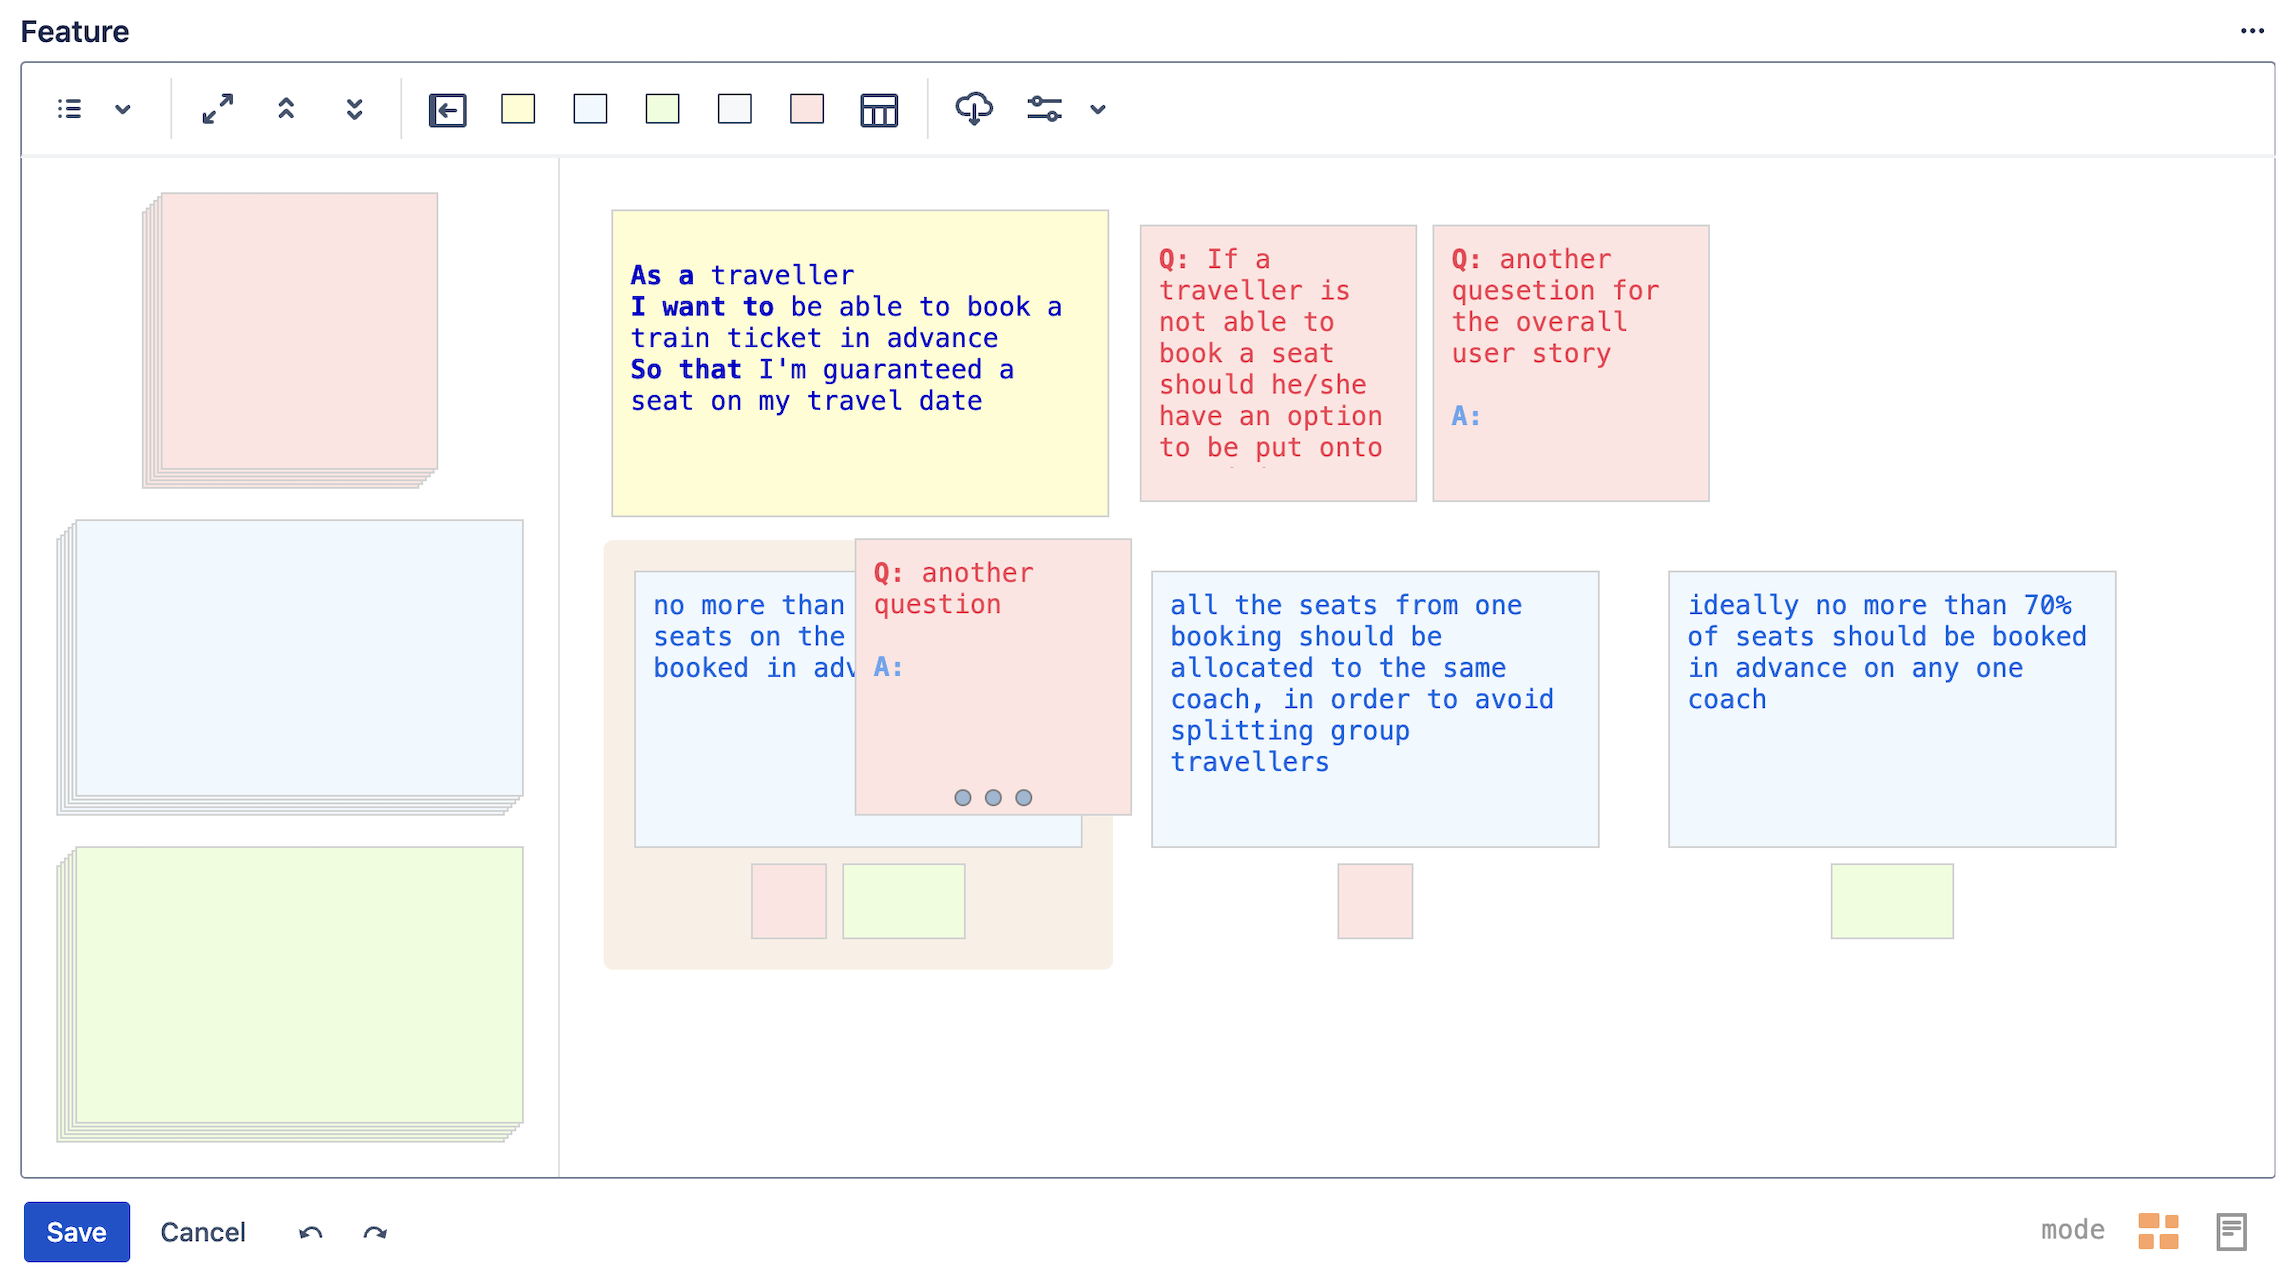Image resolution: width=2294 pixels, height=1284 pixels.
Task: Click the 'Feature' title text
Action: coord(75,32)
